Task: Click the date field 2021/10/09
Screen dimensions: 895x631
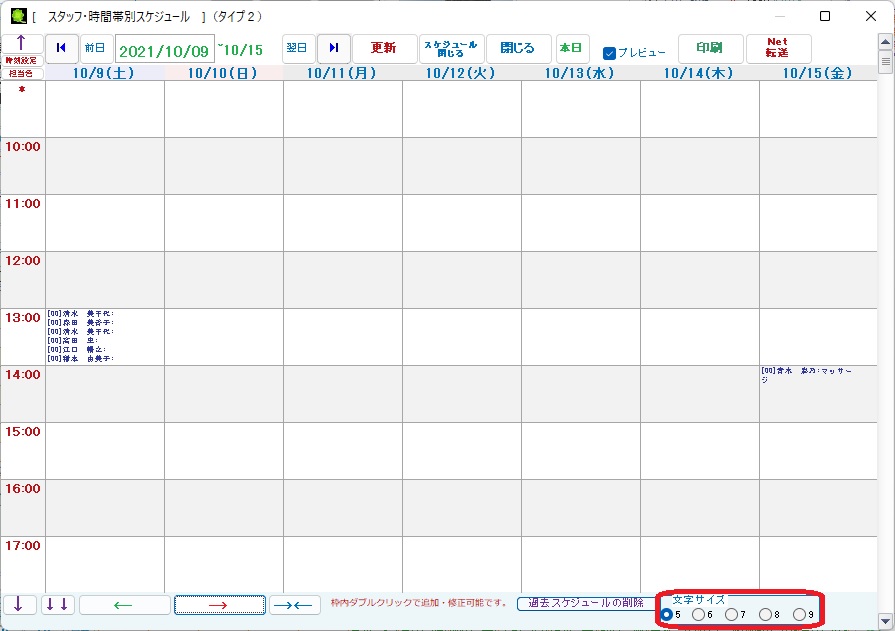Action: [x=164, y=50]
